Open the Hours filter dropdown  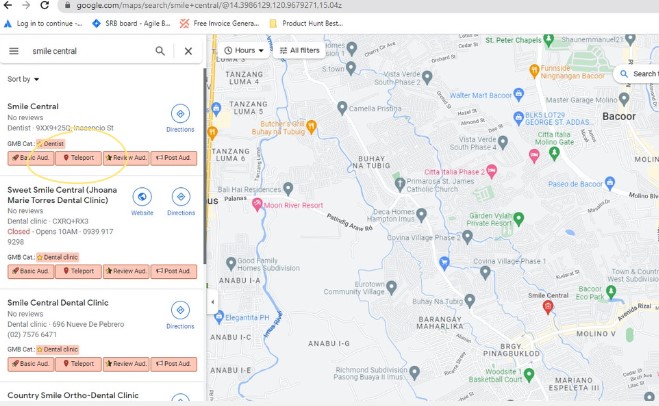pyautogui.click(x=244, y=50)
